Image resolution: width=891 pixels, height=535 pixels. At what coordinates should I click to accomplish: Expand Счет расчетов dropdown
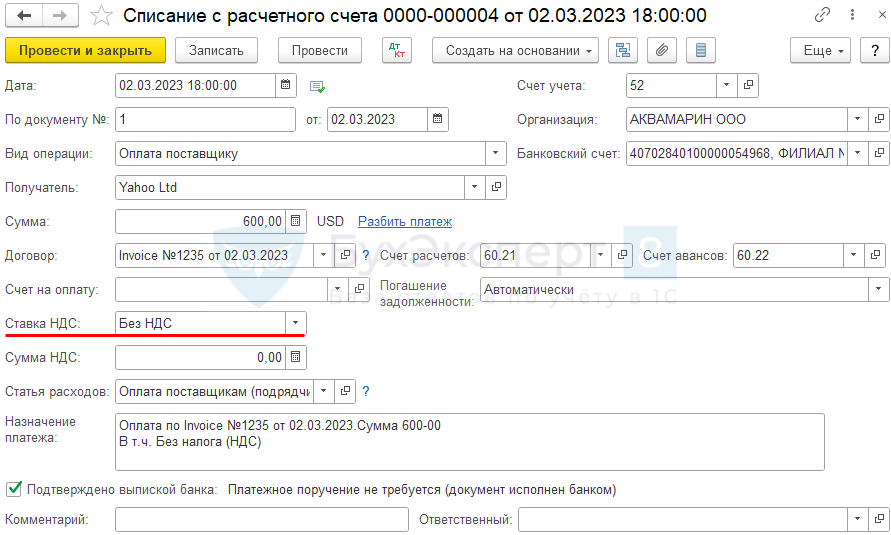click(x=601, y=256)
